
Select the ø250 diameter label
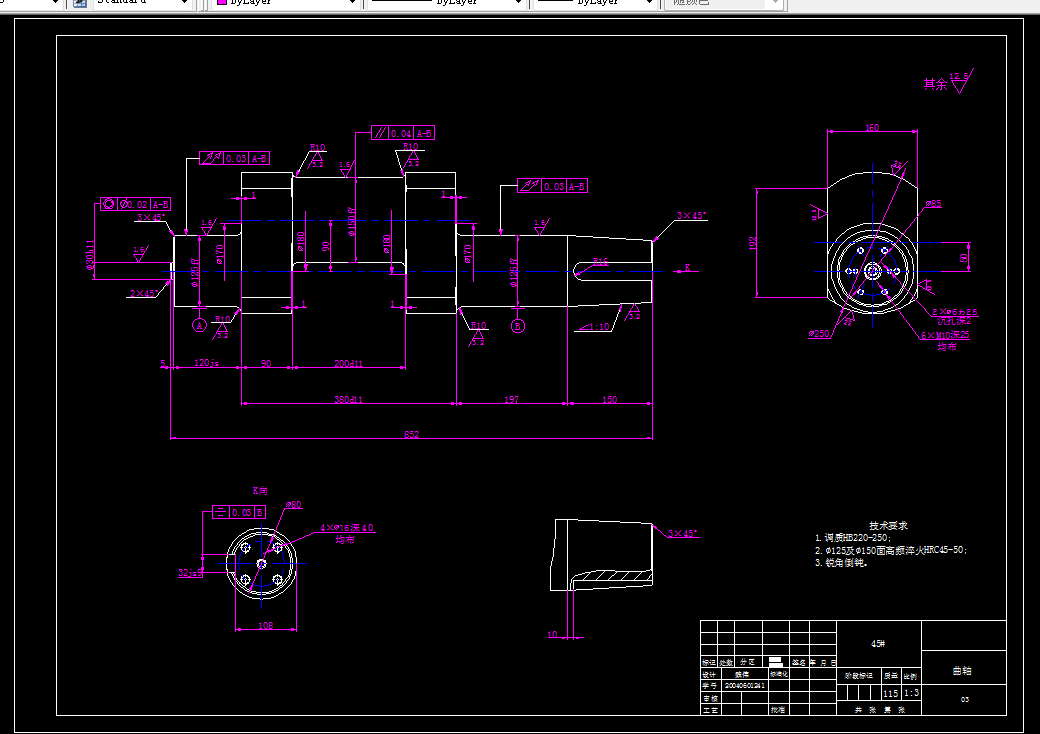[x=818, y=334]
